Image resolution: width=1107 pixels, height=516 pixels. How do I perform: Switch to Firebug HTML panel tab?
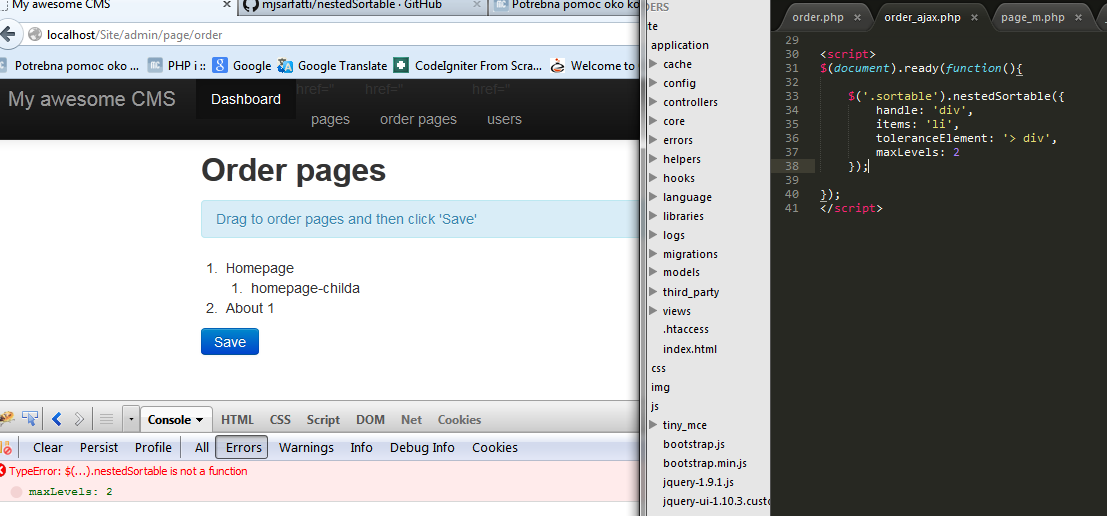point(237,419)
